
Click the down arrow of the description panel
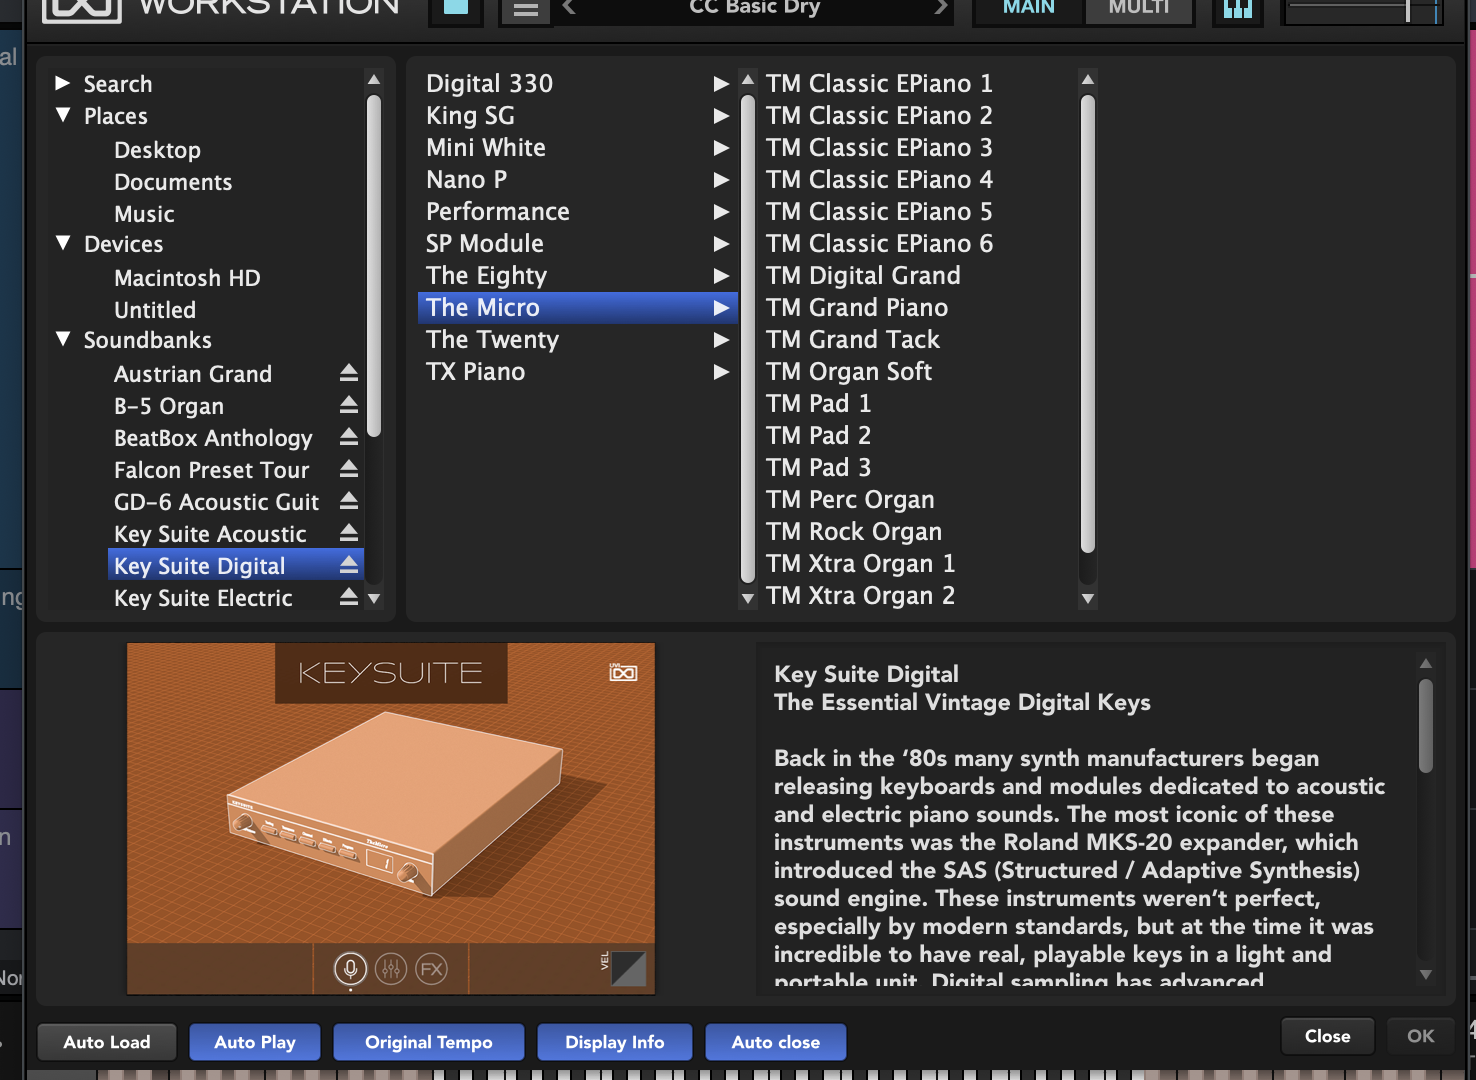click(1426, 974)
